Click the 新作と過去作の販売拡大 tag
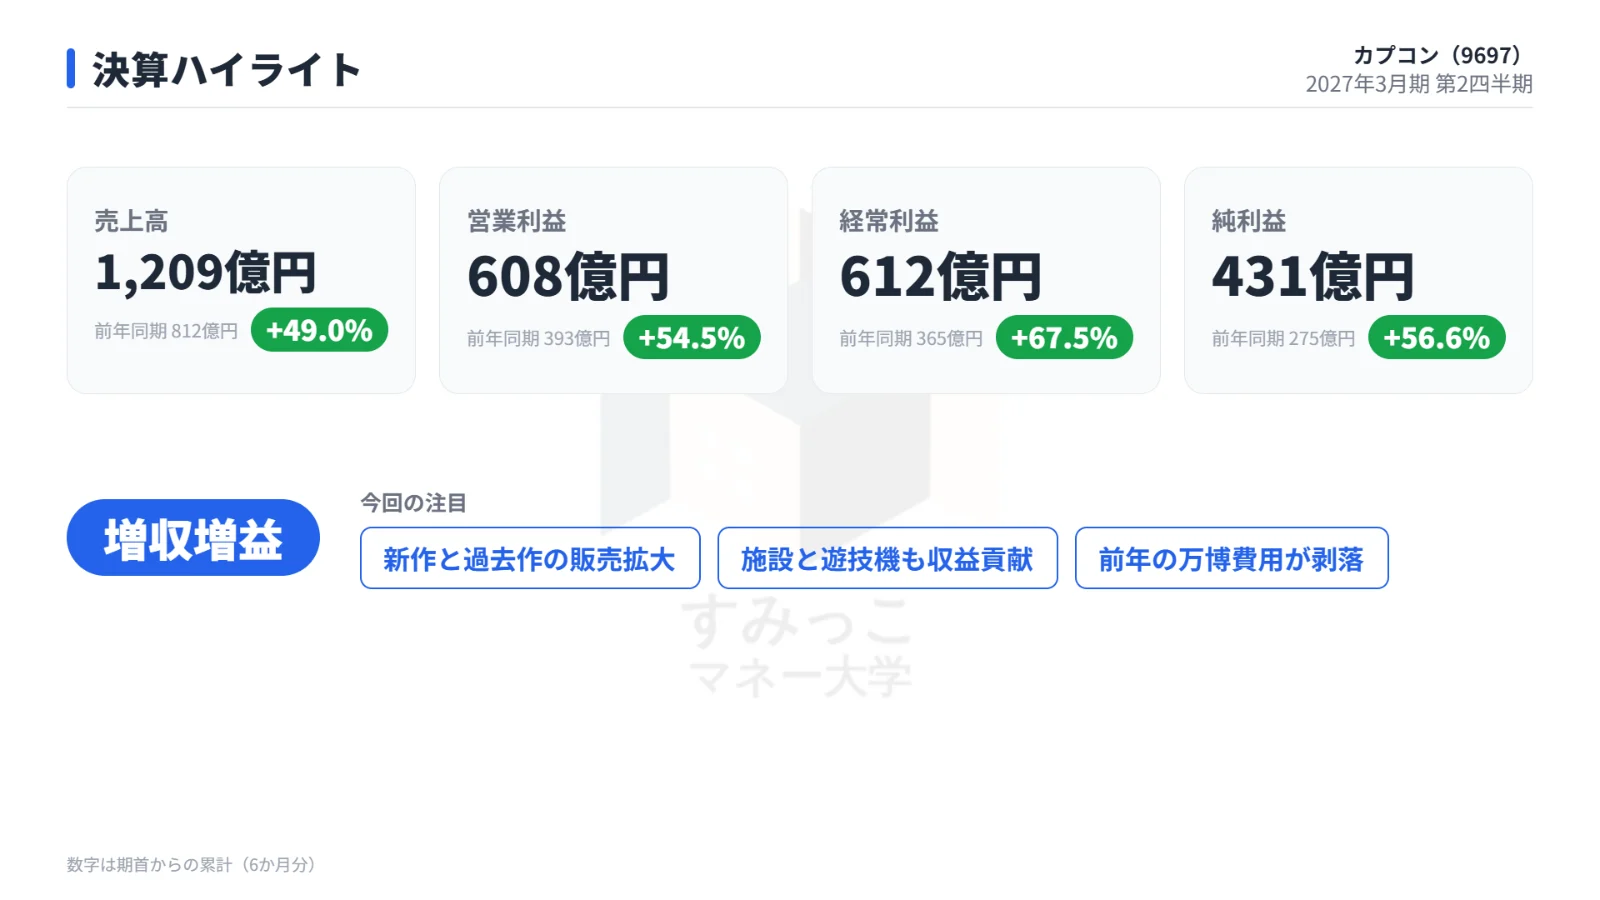1600x900 pixels. tap(530, 558)
